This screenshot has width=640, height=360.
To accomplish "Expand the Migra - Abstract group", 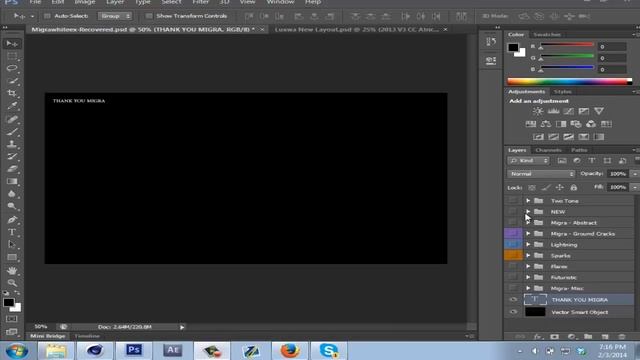I will tap(528, 223).
